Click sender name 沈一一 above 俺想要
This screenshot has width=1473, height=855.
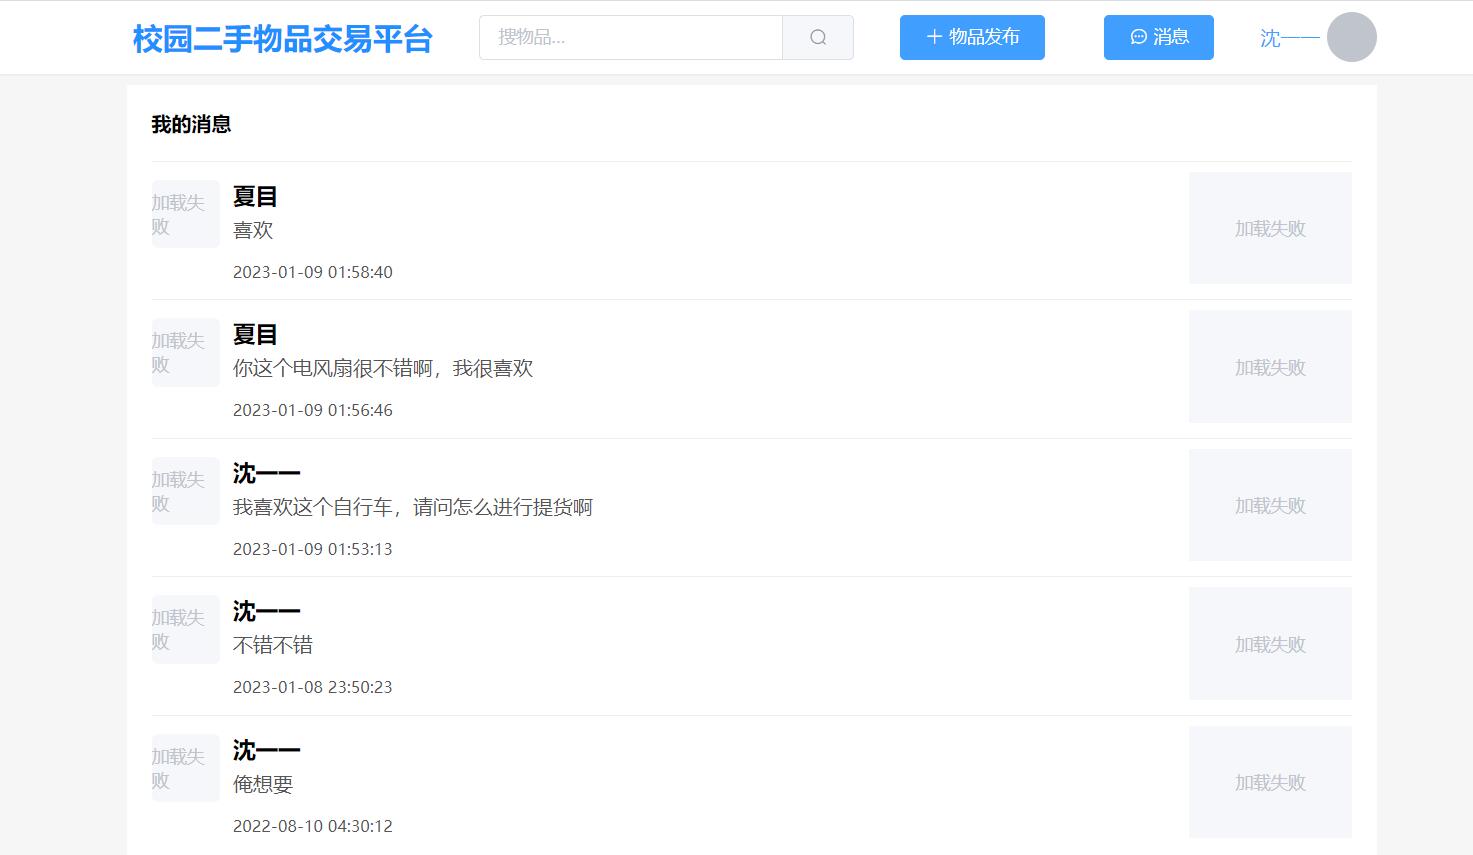266,750
